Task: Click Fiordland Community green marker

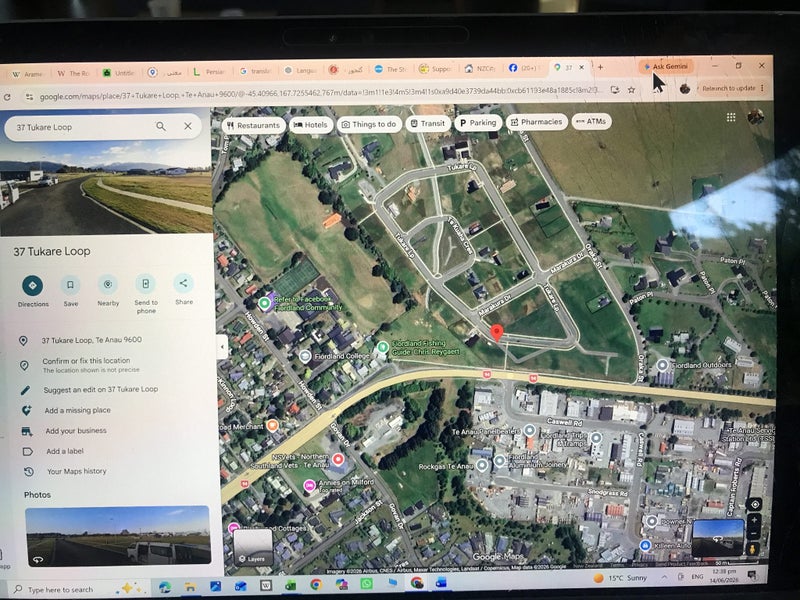Action: [x=264, y=304]
